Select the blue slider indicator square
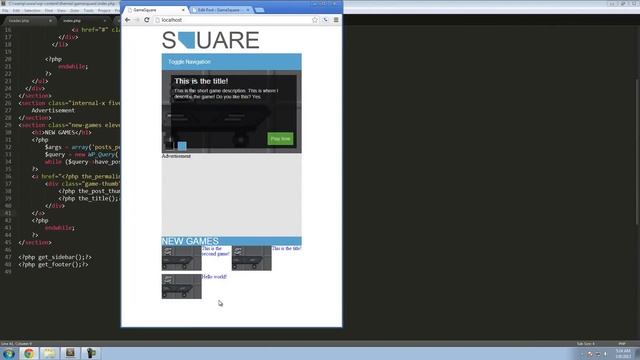Screen dimensions: 640x360 click(182, 146)
